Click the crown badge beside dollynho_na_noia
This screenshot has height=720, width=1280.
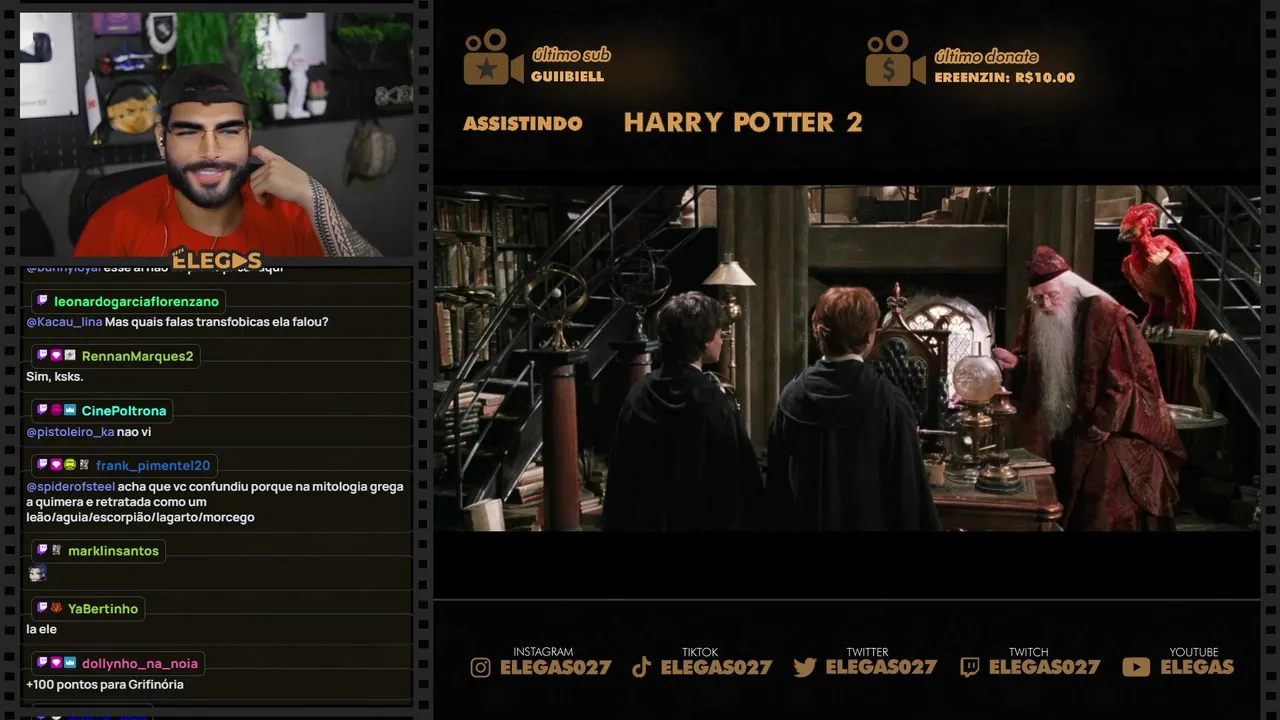70,663
